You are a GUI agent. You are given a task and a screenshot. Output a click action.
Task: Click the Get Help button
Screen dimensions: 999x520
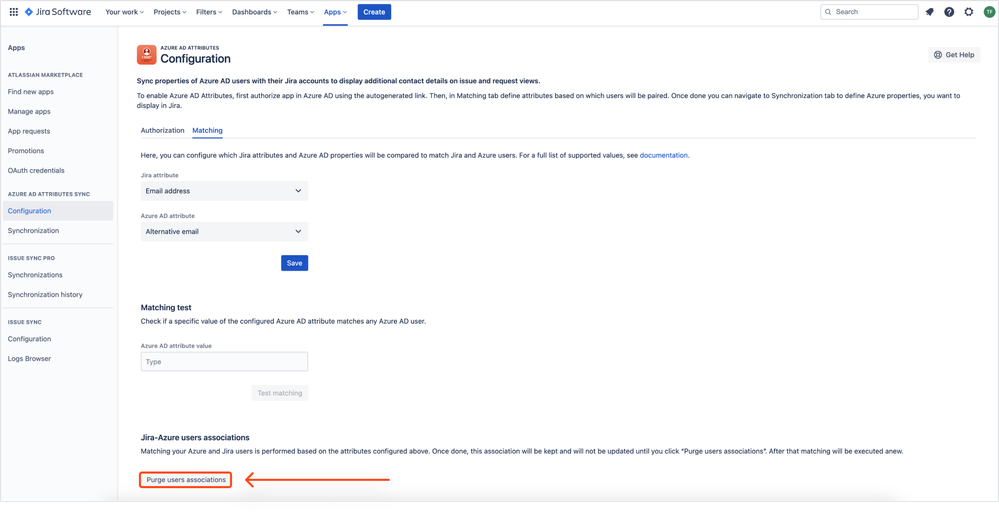(954, 55)
